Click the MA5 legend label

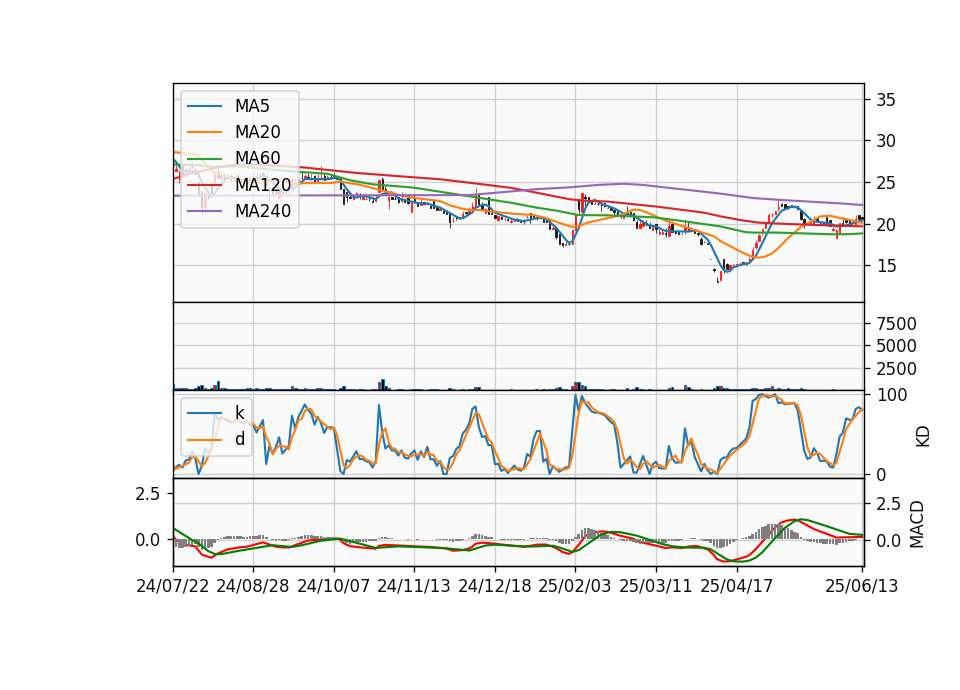pyautogui.click(x=252, y=106)
